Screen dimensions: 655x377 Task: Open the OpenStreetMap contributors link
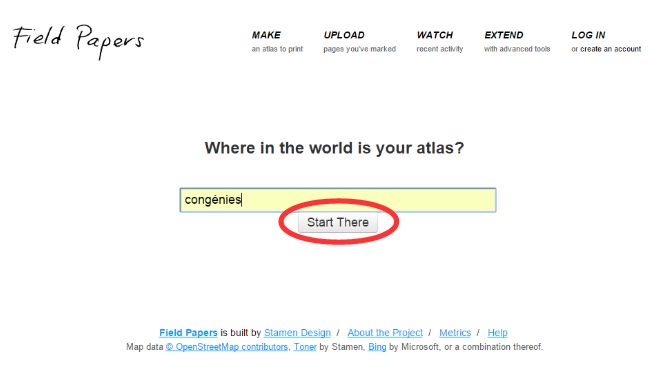227,347
